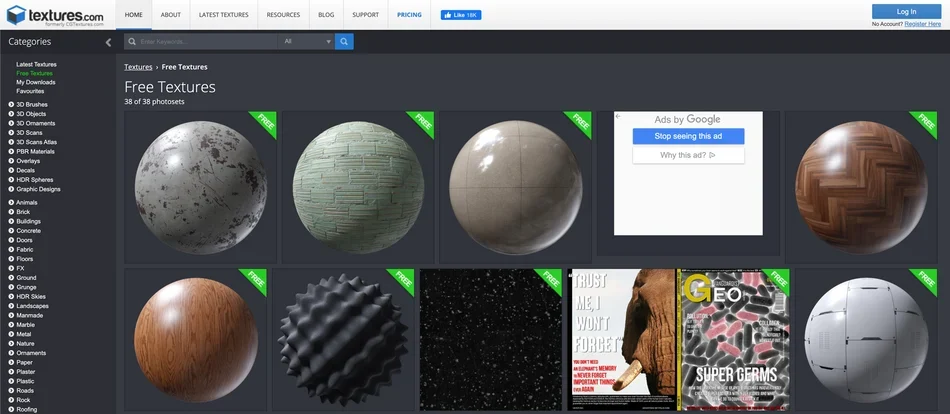Screen dimensions: 950x414
Task: Select the FX category
Action: [20, 269]
